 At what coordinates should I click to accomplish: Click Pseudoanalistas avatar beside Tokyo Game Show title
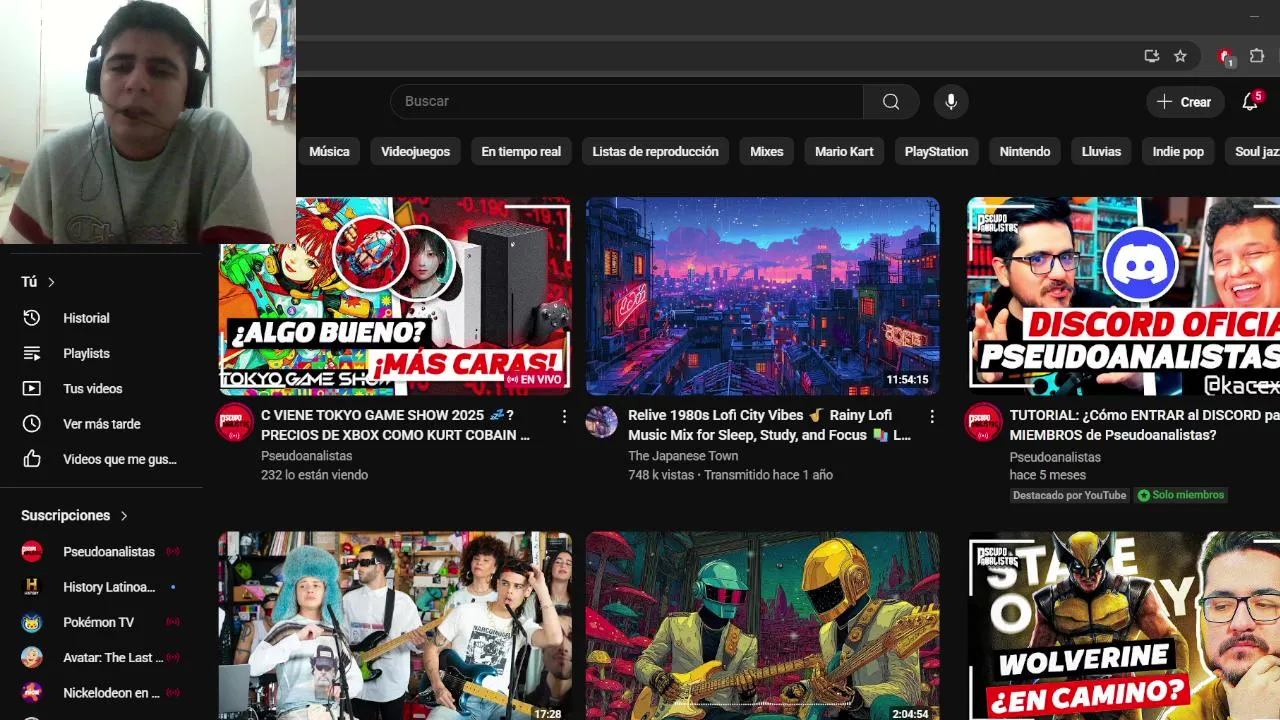point(234,423)
